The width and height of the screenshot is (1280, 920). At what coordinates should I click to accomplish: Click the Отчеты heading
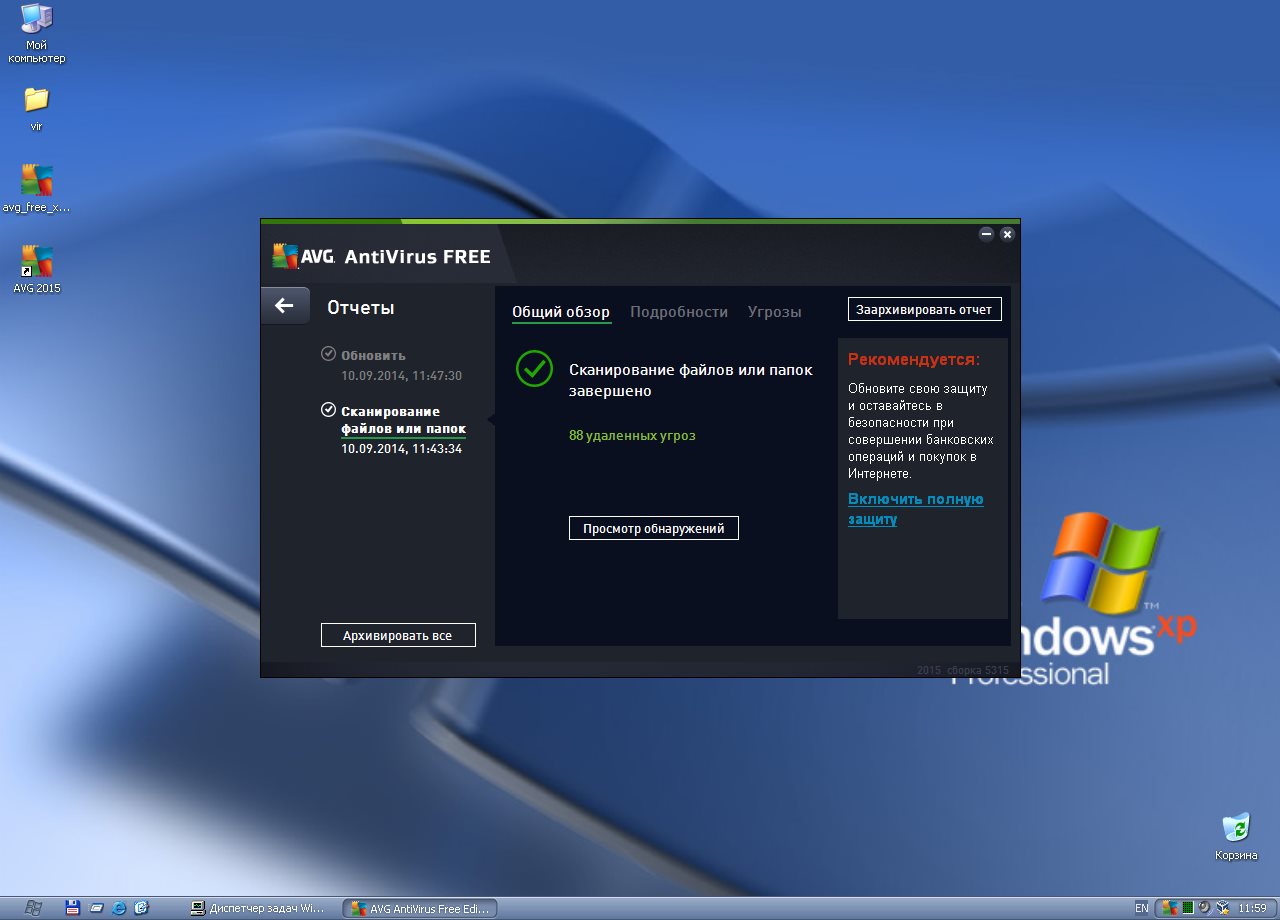tap(360, 307)
